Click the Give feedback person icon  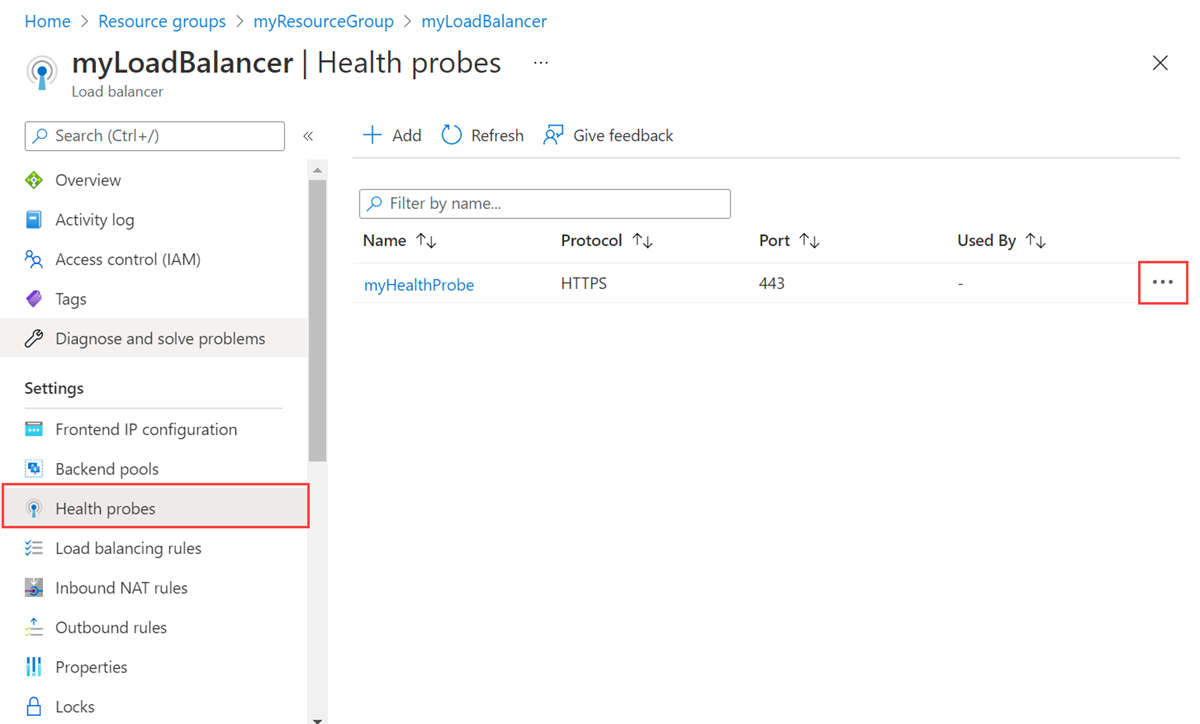(553, 135)
